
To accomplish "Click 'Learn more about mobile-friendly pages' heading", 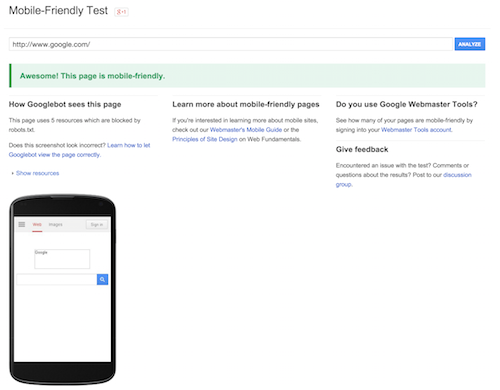I will point(246,104).
